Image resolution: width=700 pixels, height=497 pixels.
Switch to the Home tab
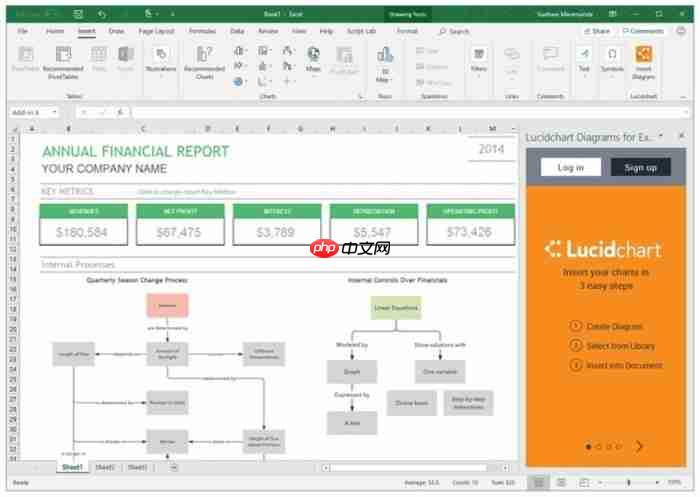coord(55,31)
